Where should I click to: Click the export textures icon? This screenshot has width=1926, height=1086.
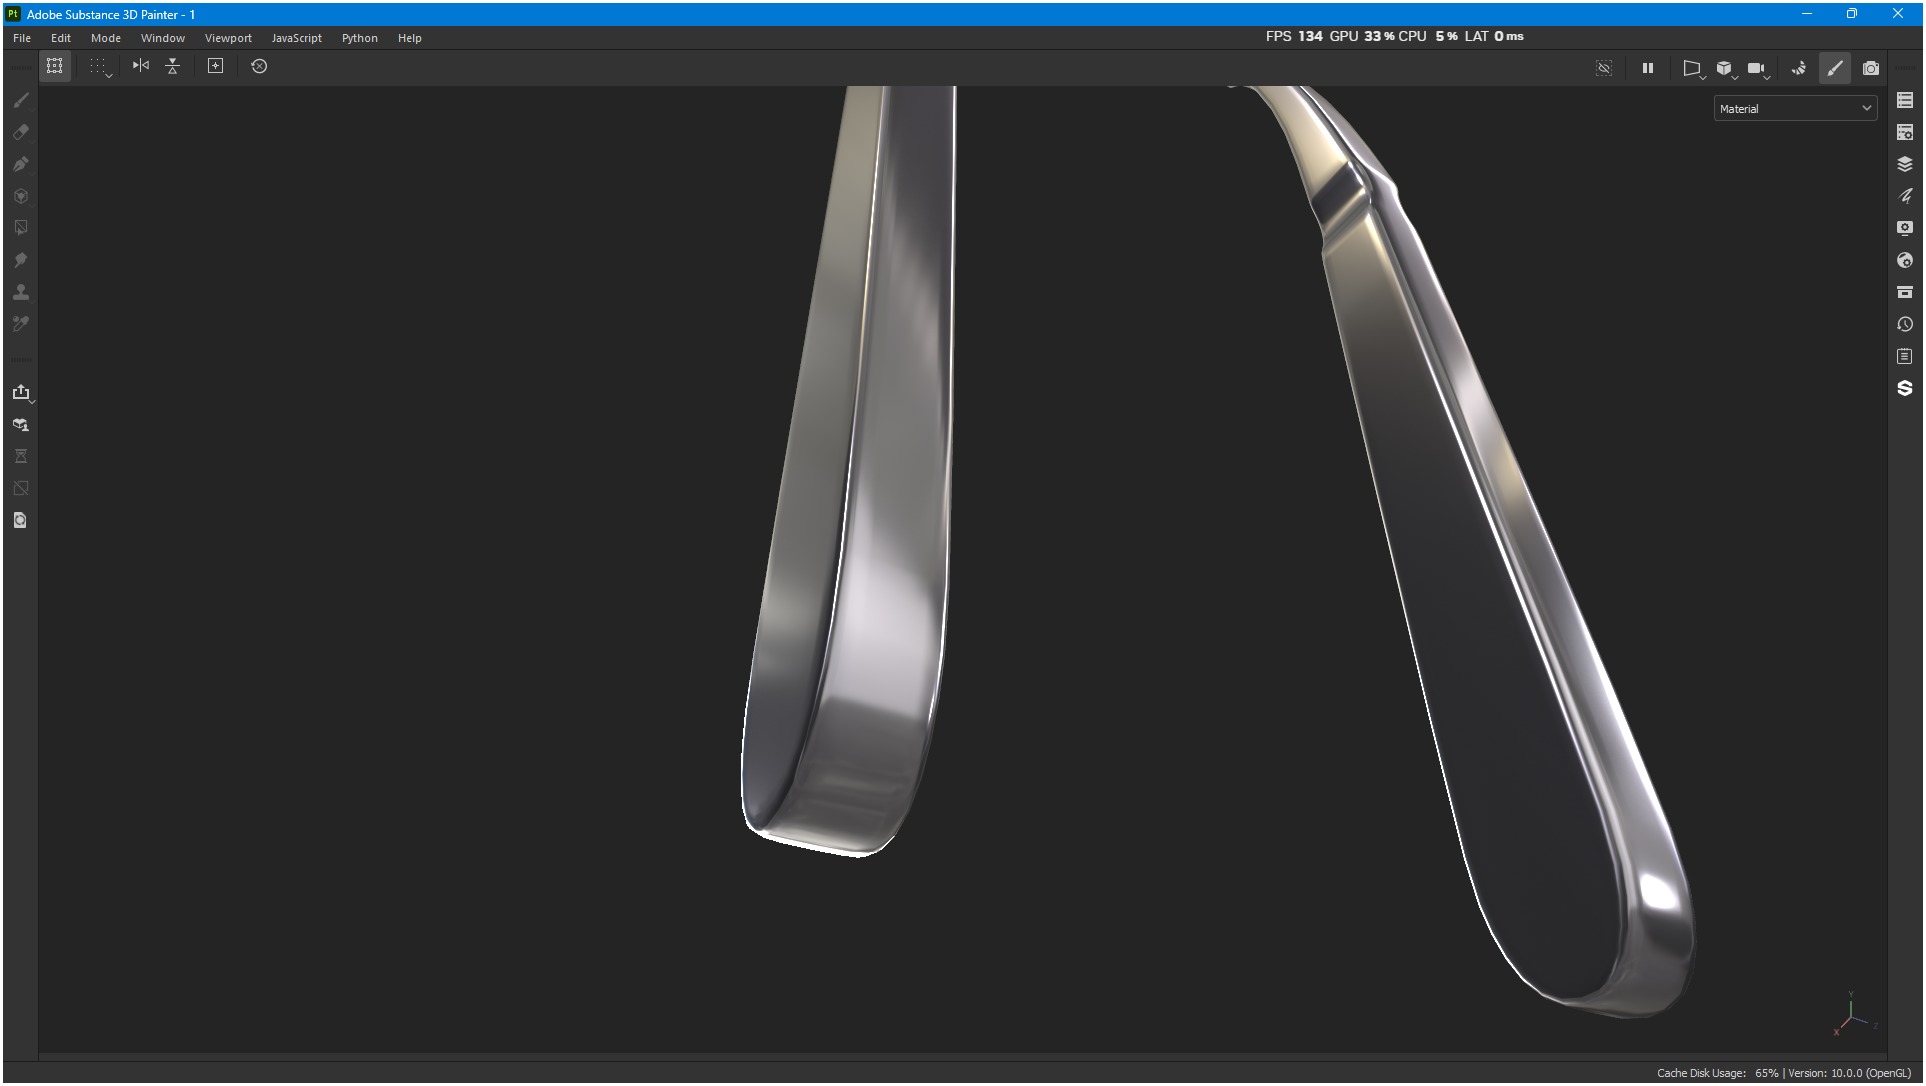[21, 392]
